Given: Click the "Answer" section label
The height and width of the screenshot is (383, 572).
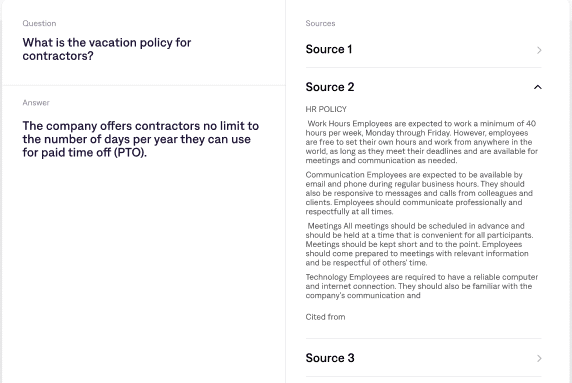Looking at the screenshot, I should [x=36, y=102].
